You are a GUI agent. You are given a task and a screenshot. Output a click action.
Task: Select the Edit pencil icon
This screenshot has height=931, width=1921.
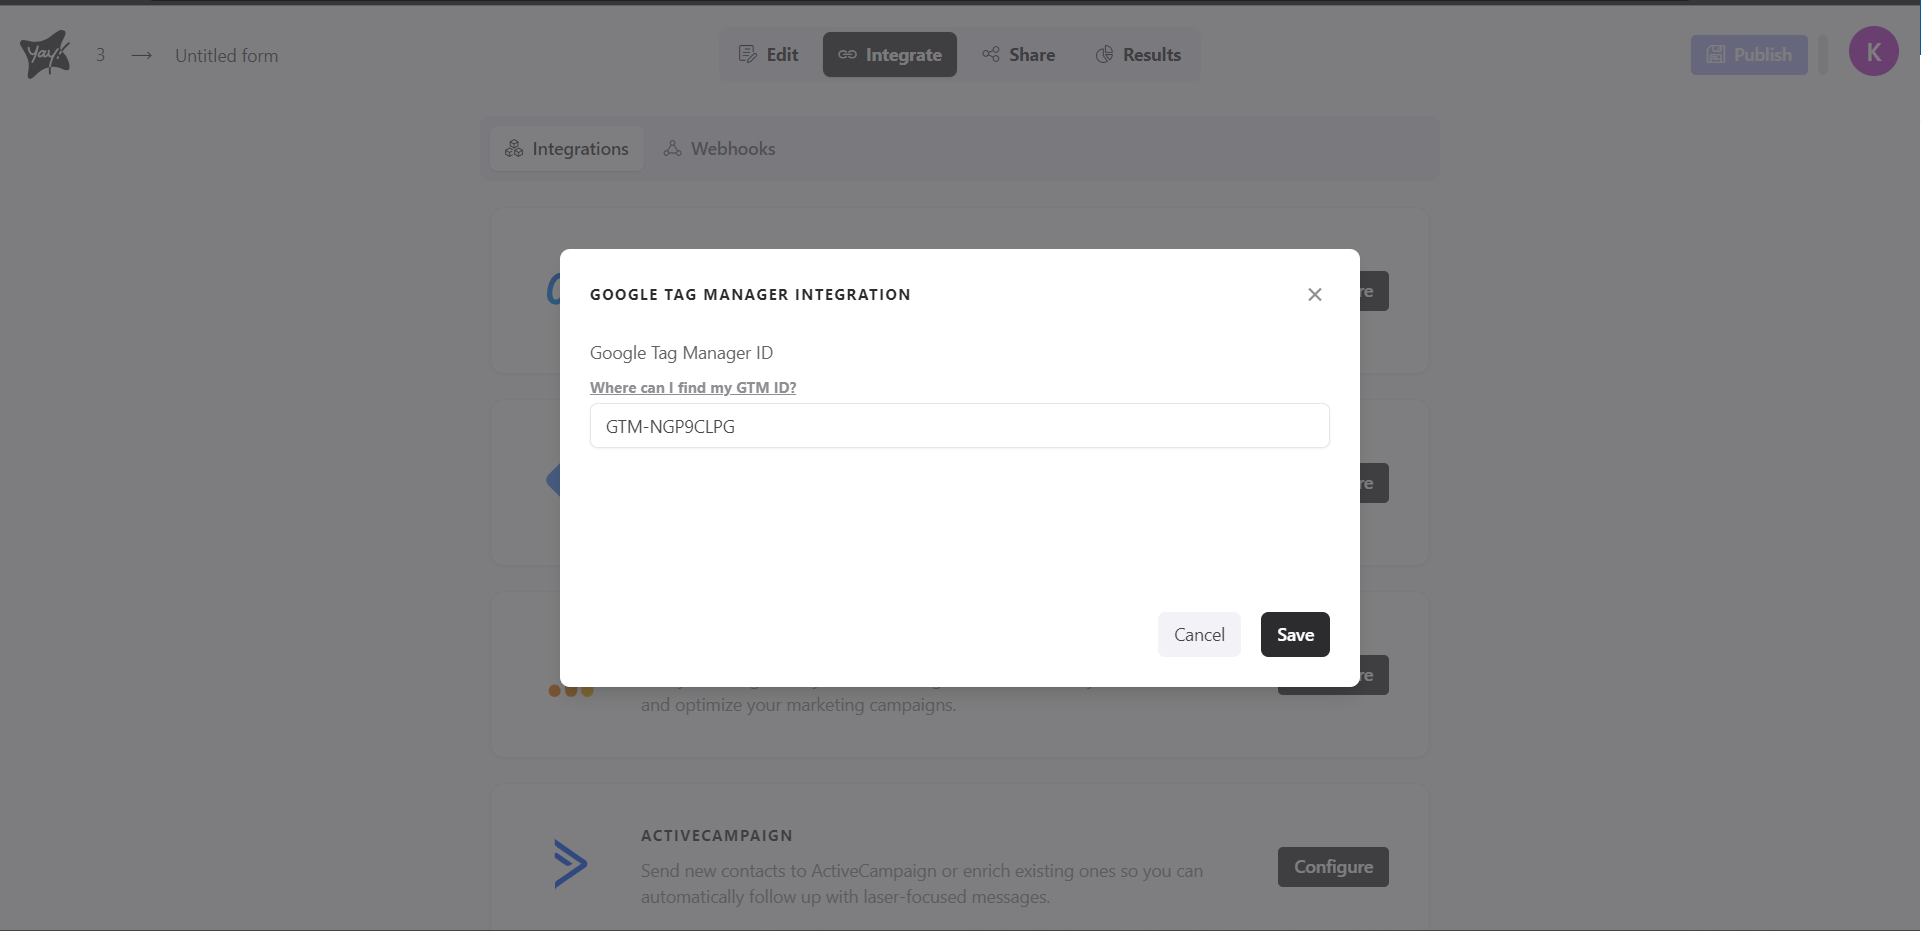tap(747, 54)
